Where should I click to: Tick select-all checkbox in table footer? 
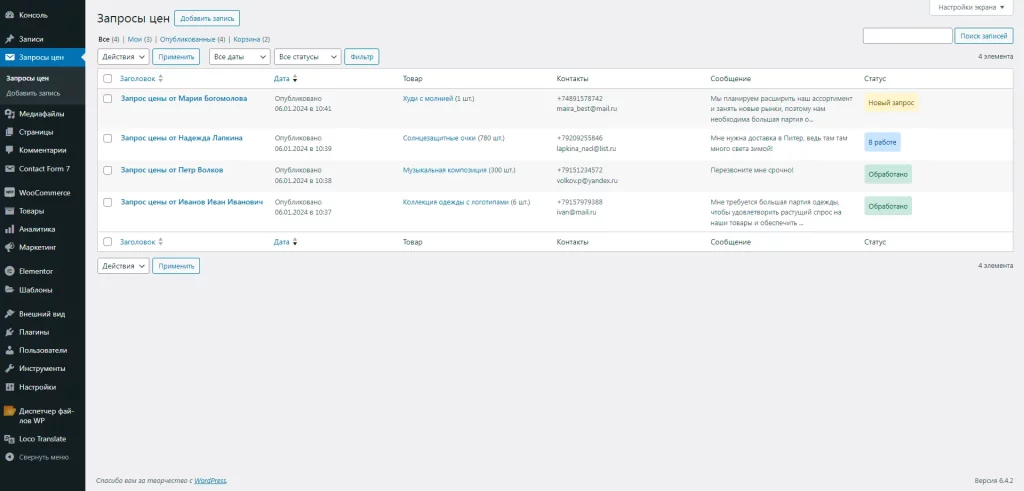pos(108,242)
